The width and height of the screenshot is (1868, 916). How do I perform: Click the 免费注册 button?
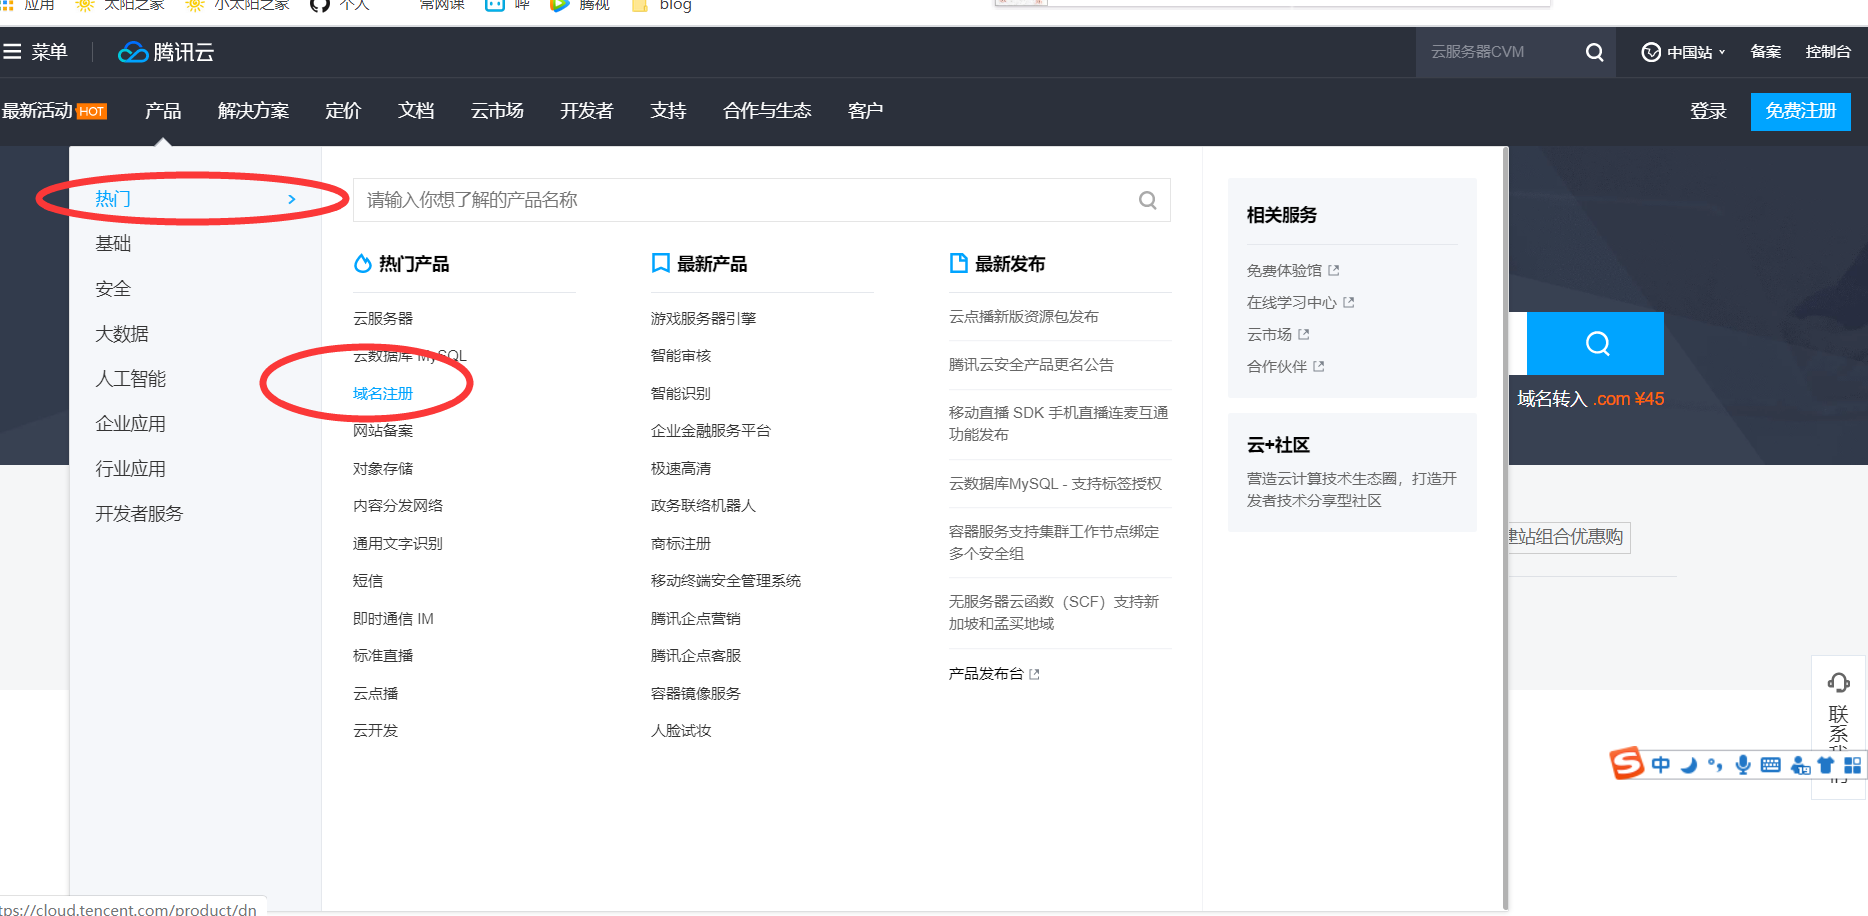coord(1801,111)
